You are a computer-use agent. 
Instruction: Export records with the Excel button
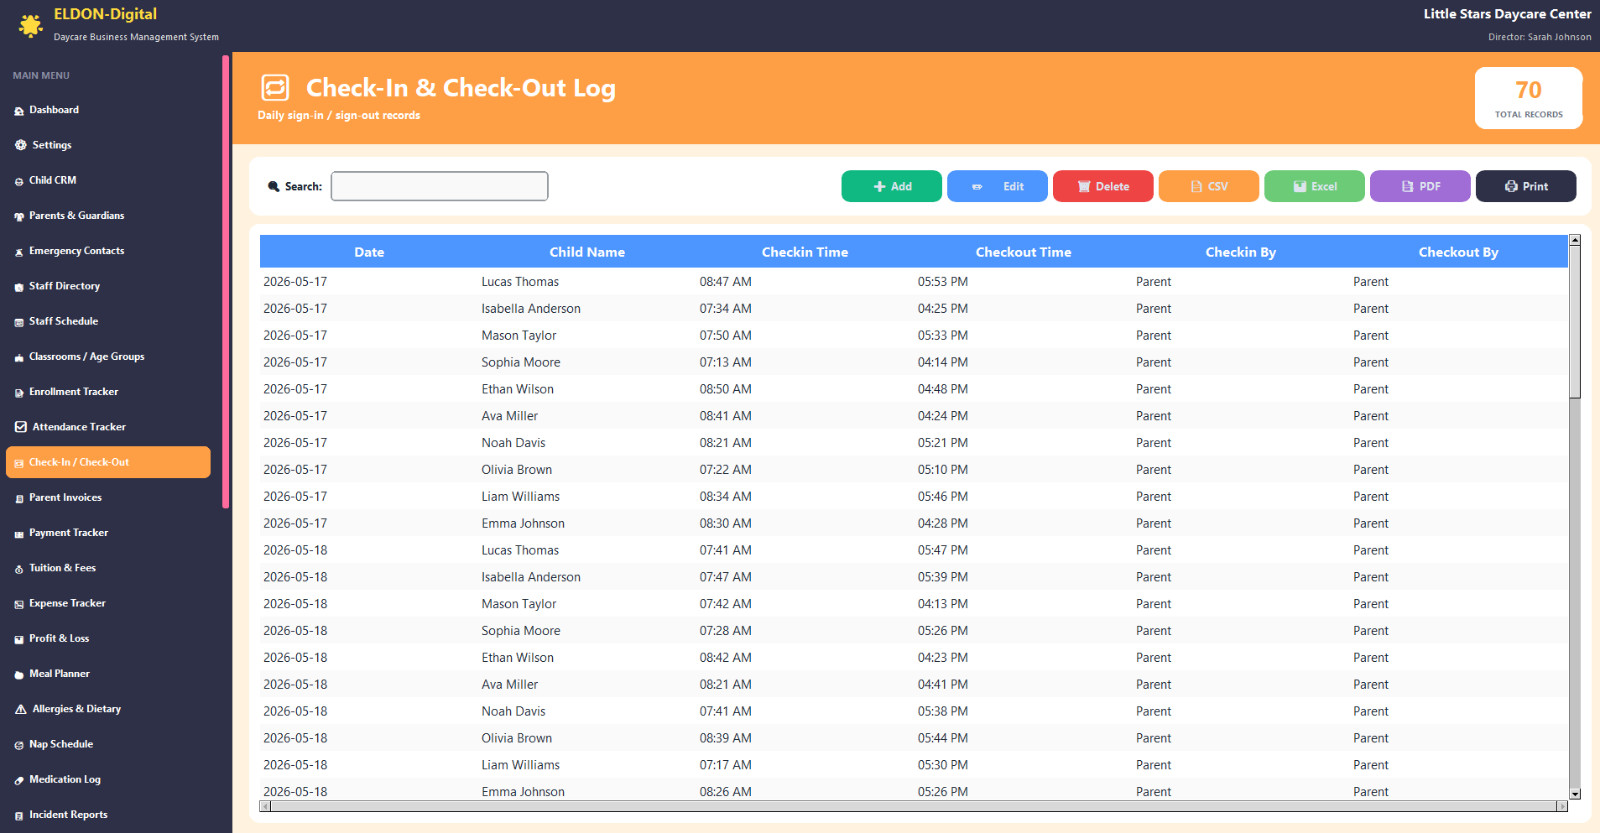coord(1314,186)
